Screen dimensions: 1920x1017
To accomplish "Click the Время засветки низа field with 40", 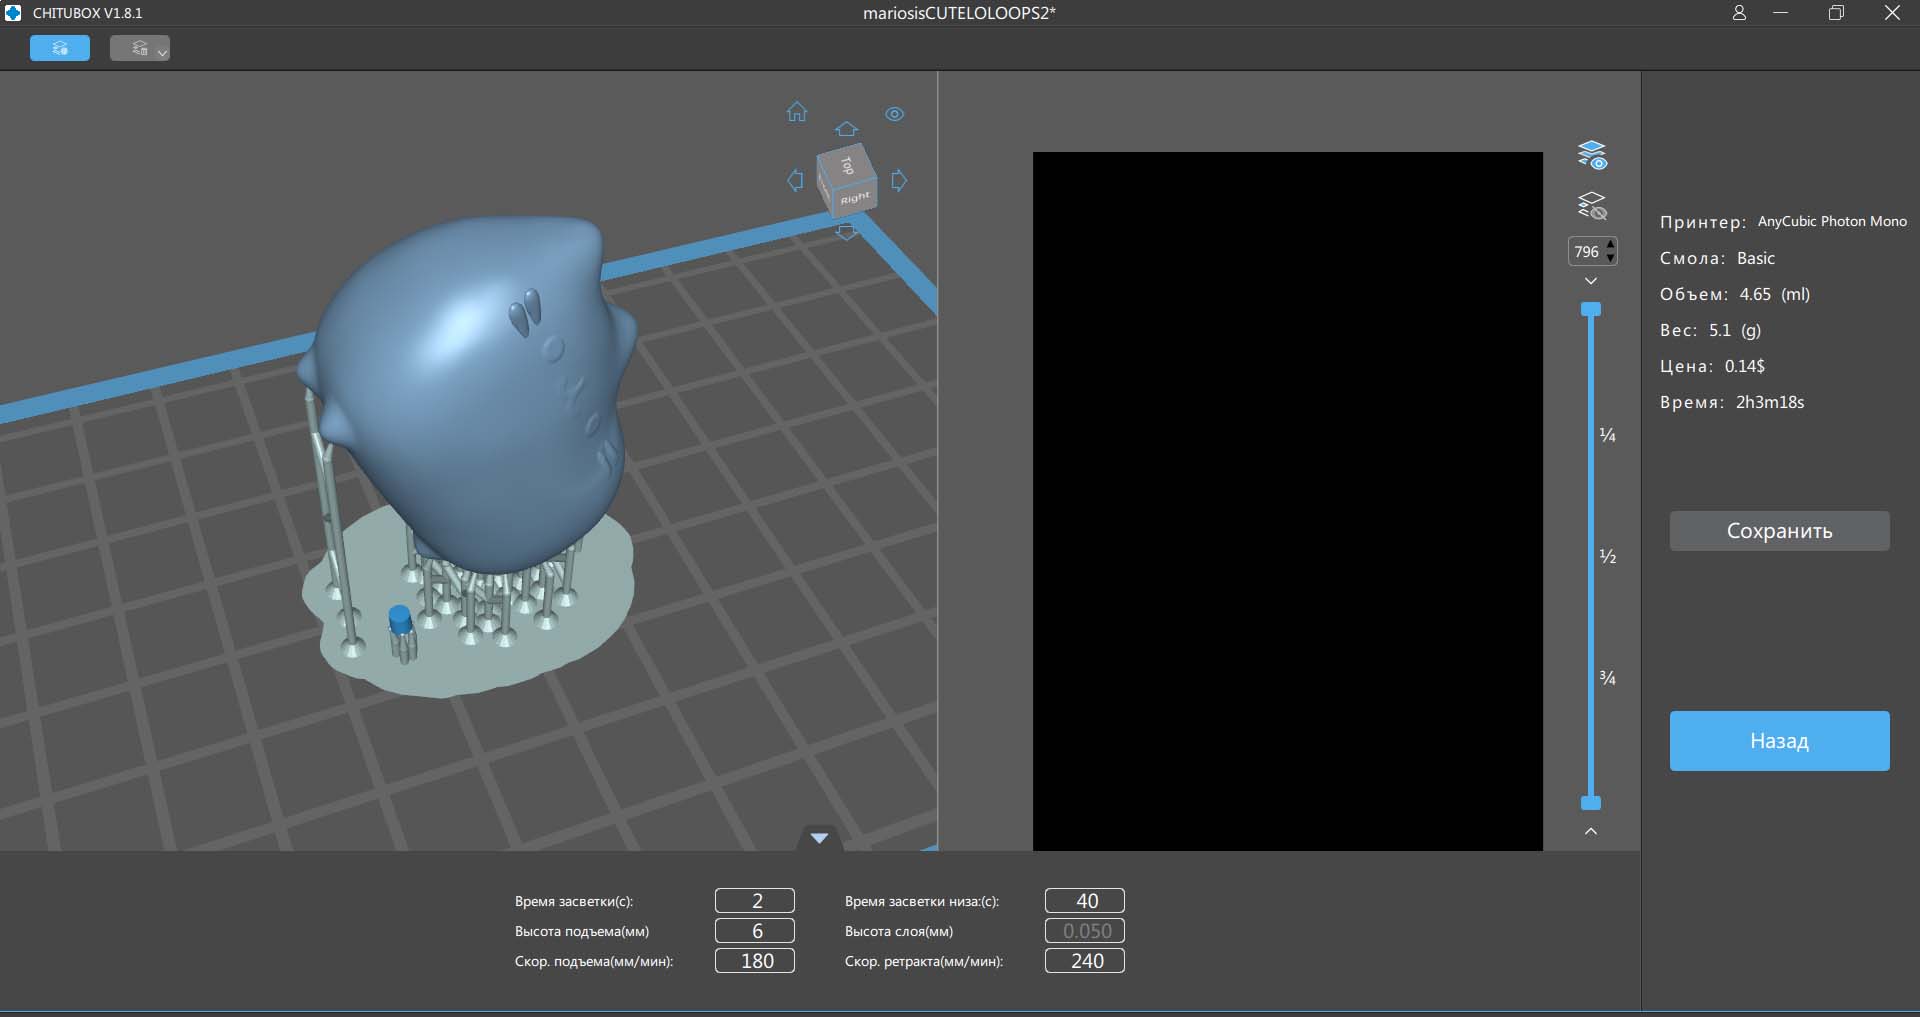I will [1085, 901].
